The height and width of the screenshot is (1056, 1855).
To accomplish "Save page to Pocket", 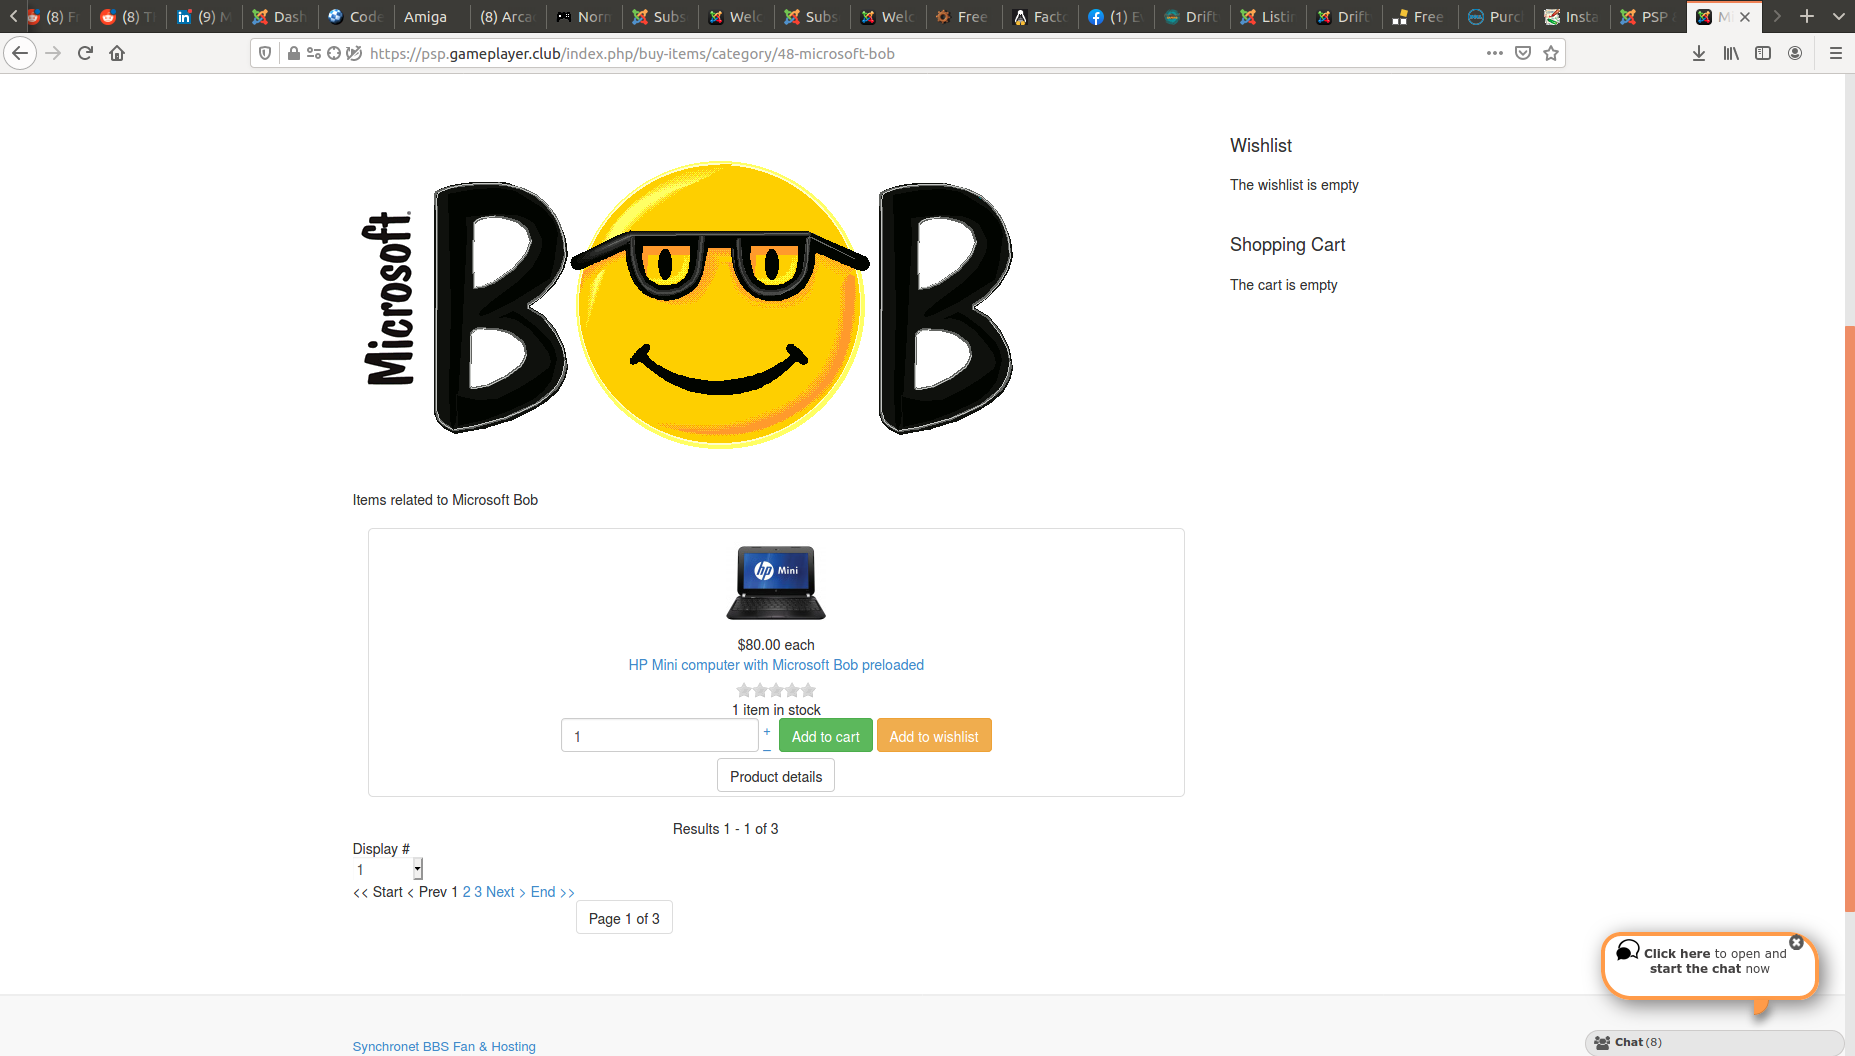I will [x=1523, y=53].
